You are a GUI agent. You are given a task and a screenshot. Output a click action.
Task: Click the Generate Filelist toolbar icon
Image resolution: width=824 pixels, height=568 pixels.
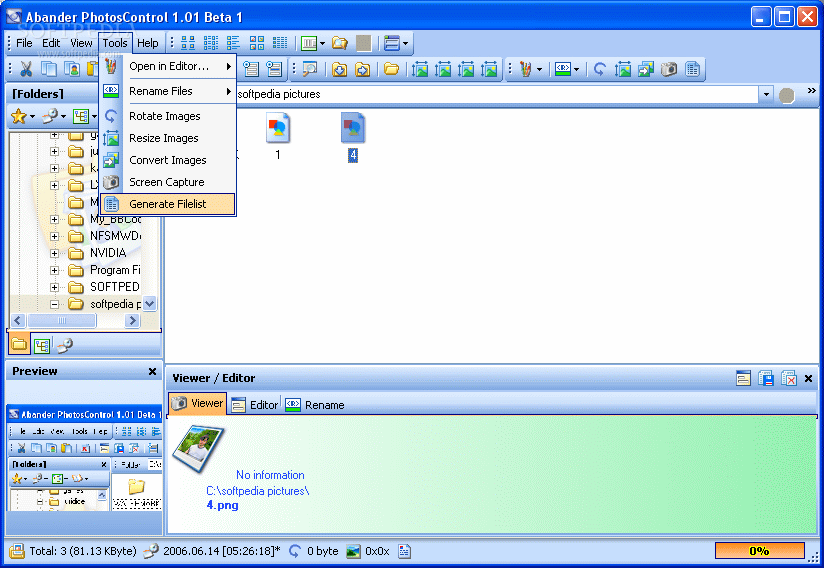(x=693, y=69)
